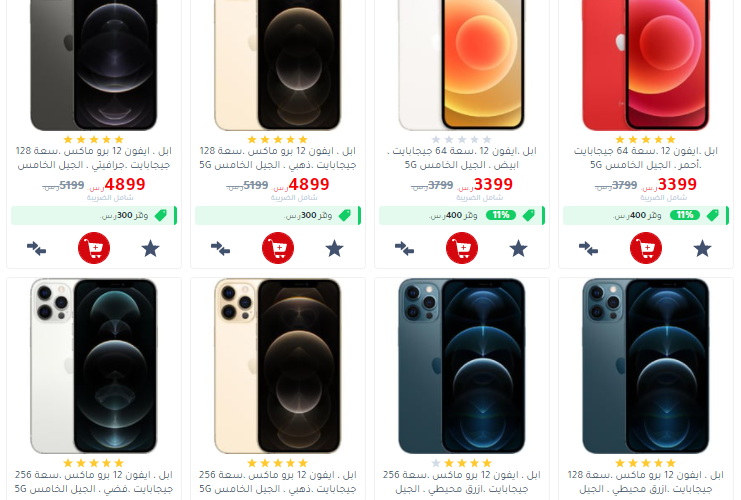This screenshot has width=741, height=500.
Task: Favorite the red iPhone 12 with star icon
Action: coord(702,249)
